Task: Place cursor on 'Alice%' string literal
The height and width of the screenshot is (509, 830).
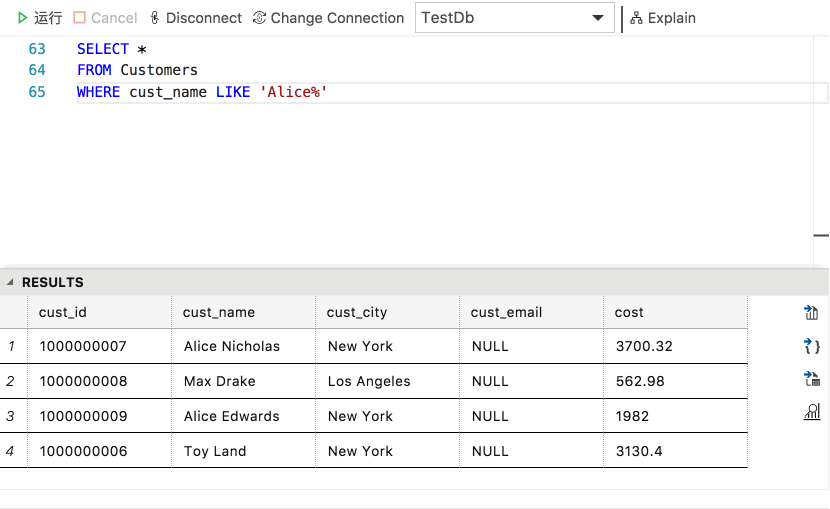Action: (293, 92)
